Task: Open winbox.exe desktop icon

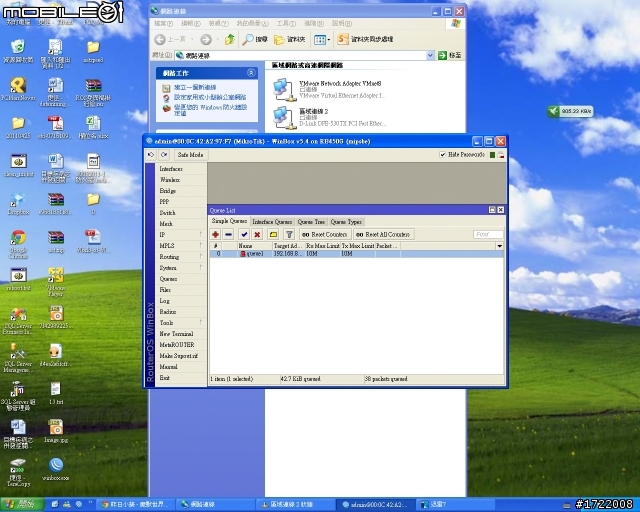Action: tap(56, 465)
